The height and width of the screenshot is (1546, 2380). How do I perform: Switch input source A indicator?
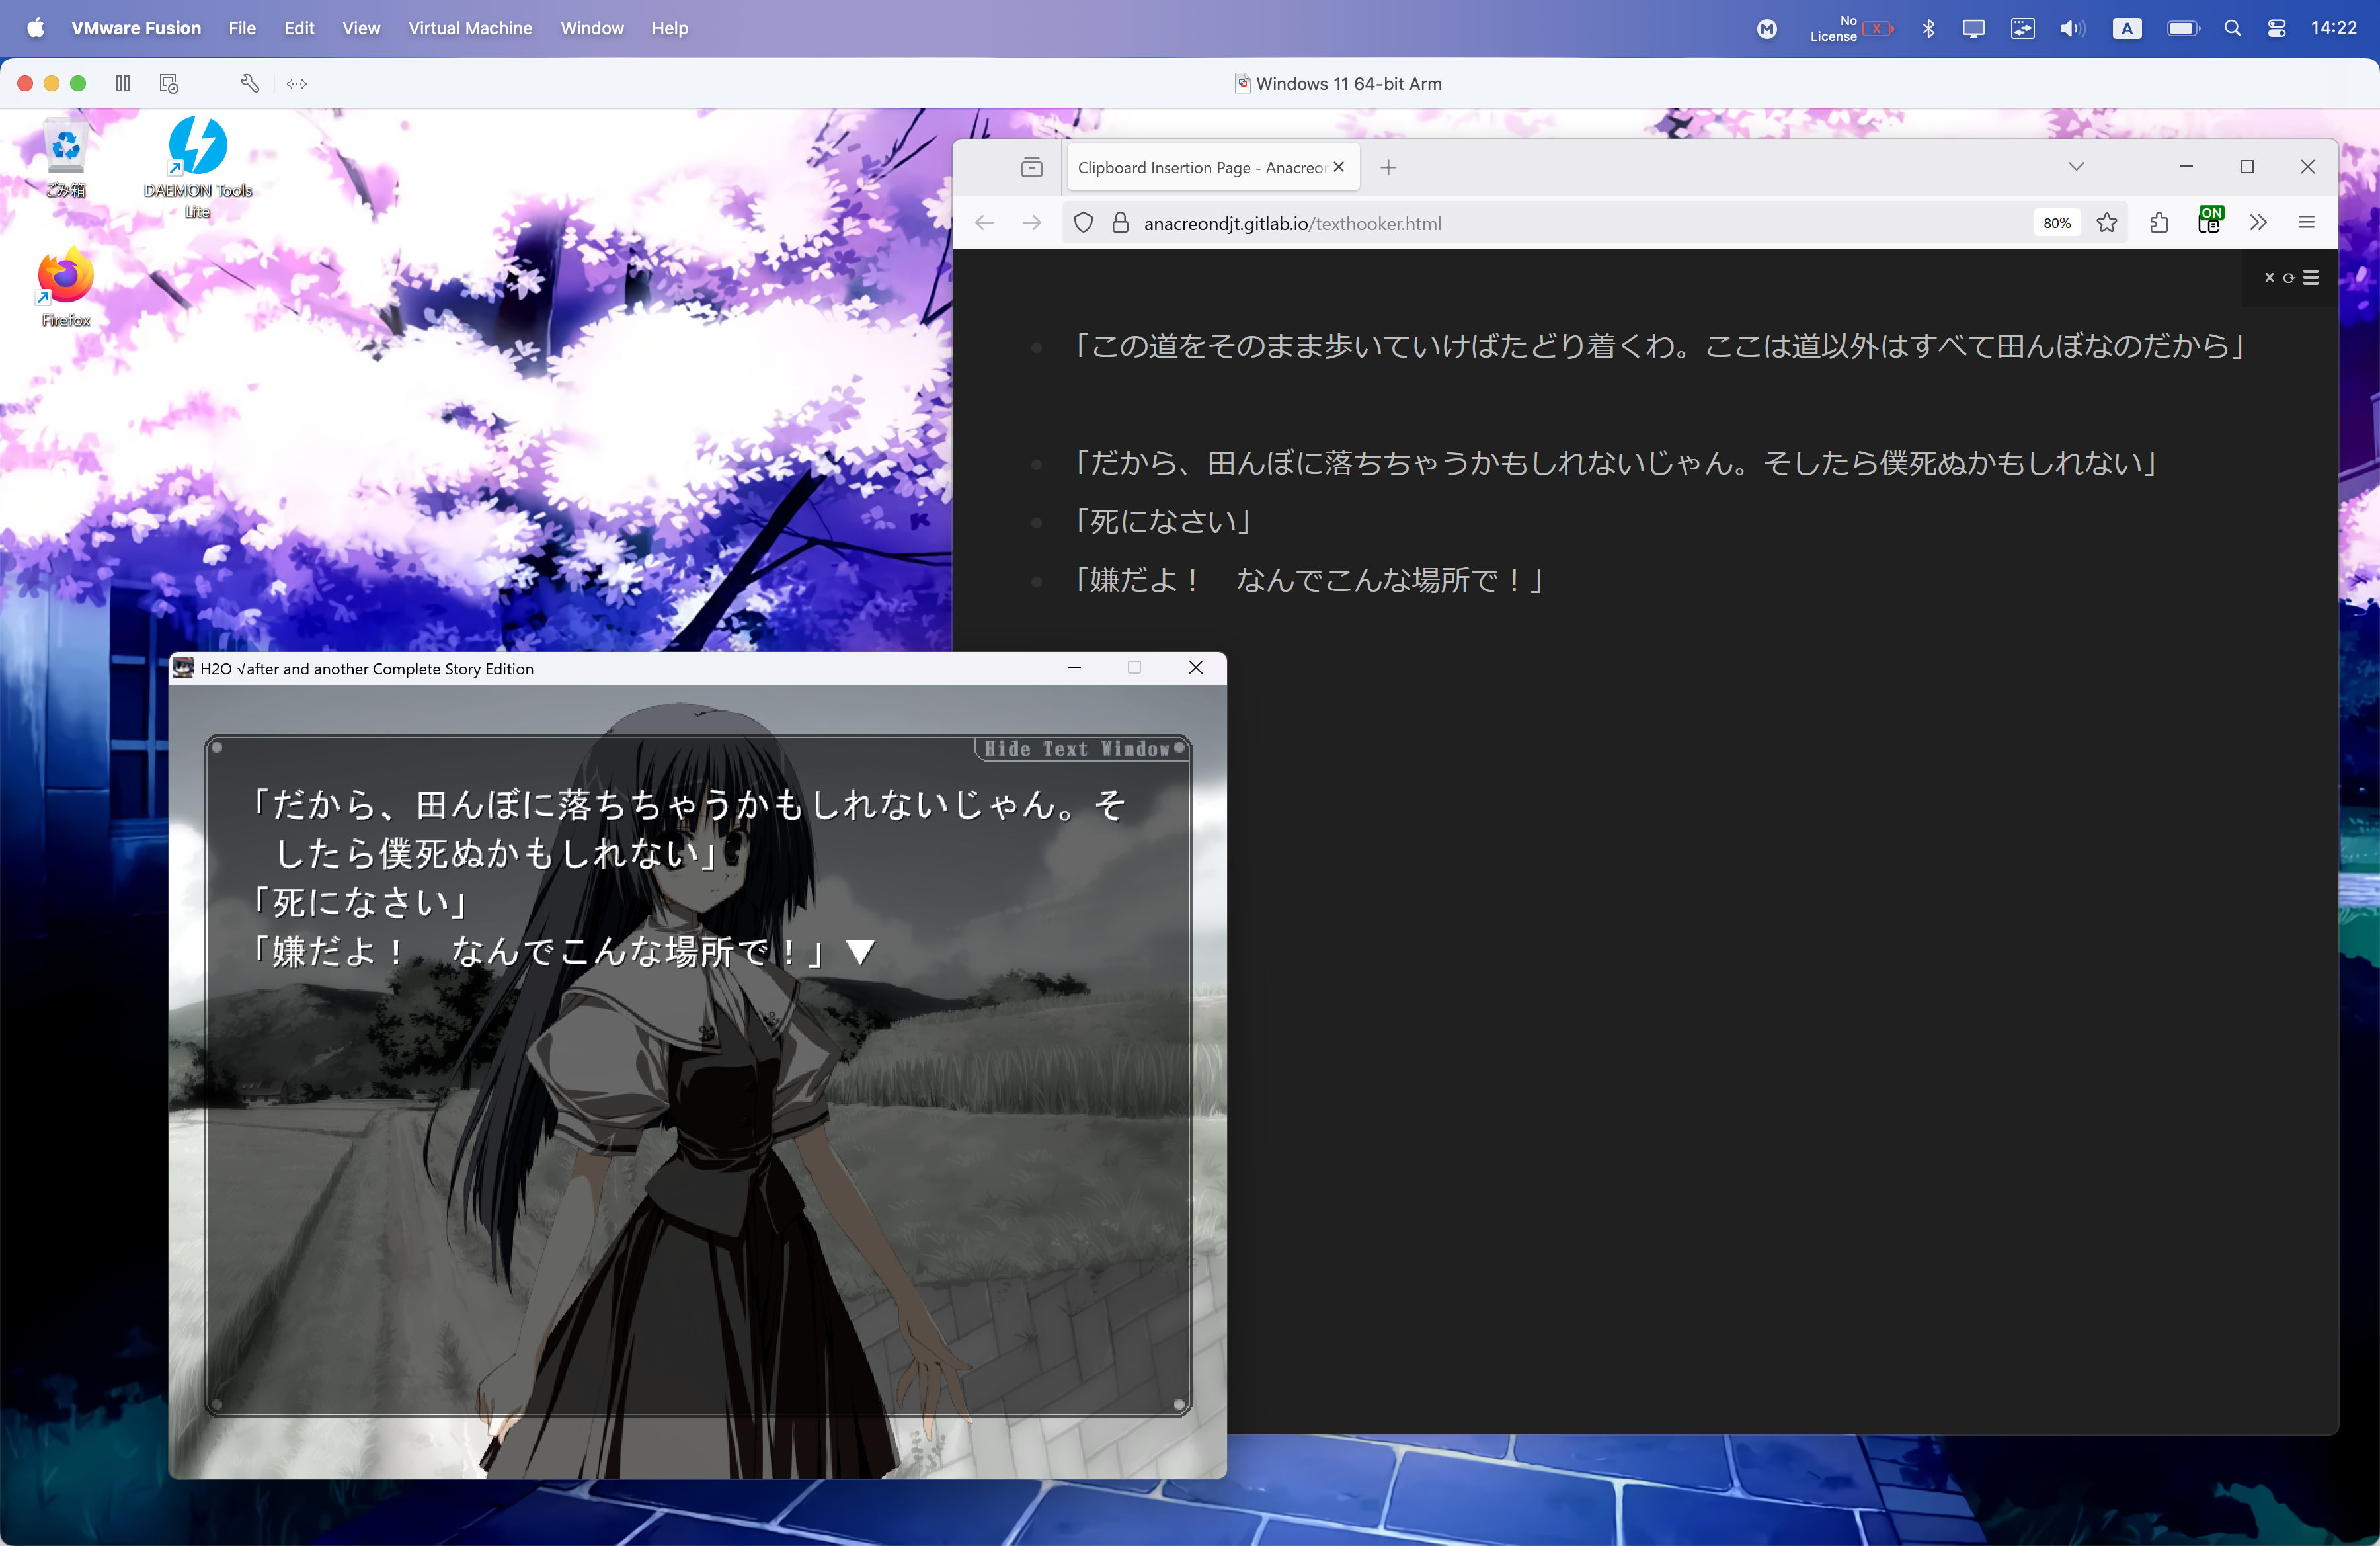pyautogui.click(x=2127, y=28)
